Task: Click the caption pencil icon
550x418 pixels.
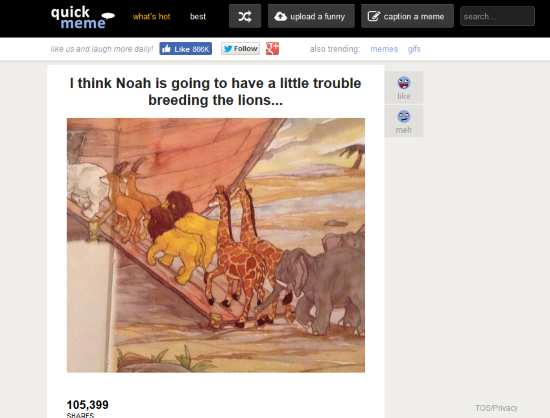Action: coord(374,16)
